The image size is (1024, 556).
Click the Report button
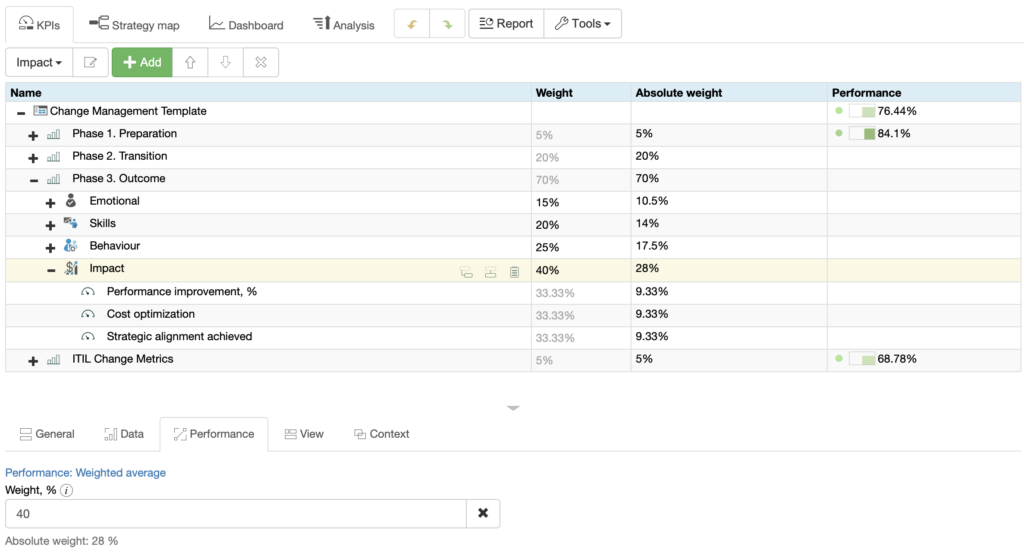(506, 24)
